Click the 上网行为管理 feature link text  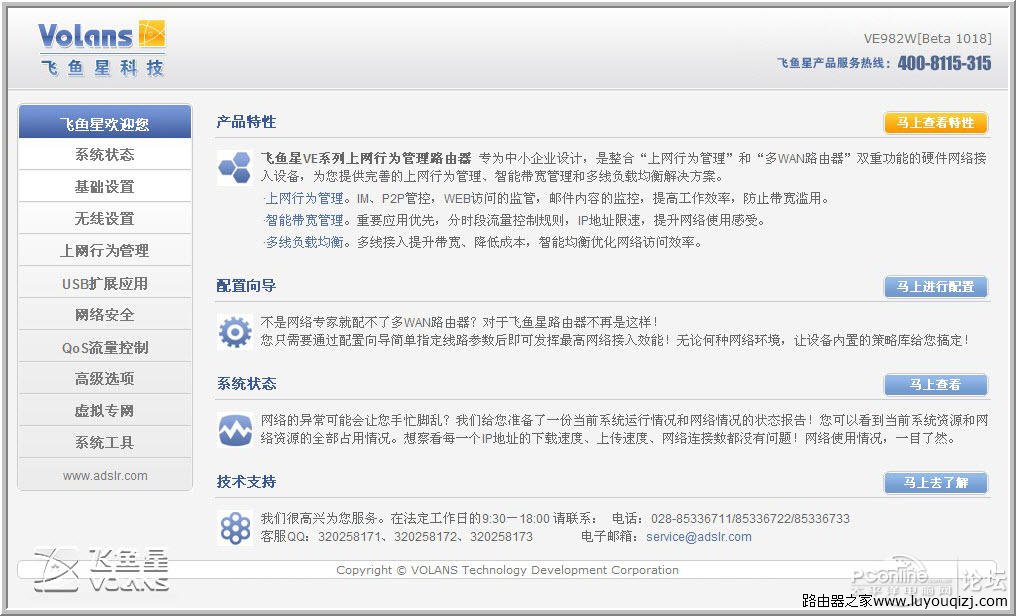tap(305, 198)
